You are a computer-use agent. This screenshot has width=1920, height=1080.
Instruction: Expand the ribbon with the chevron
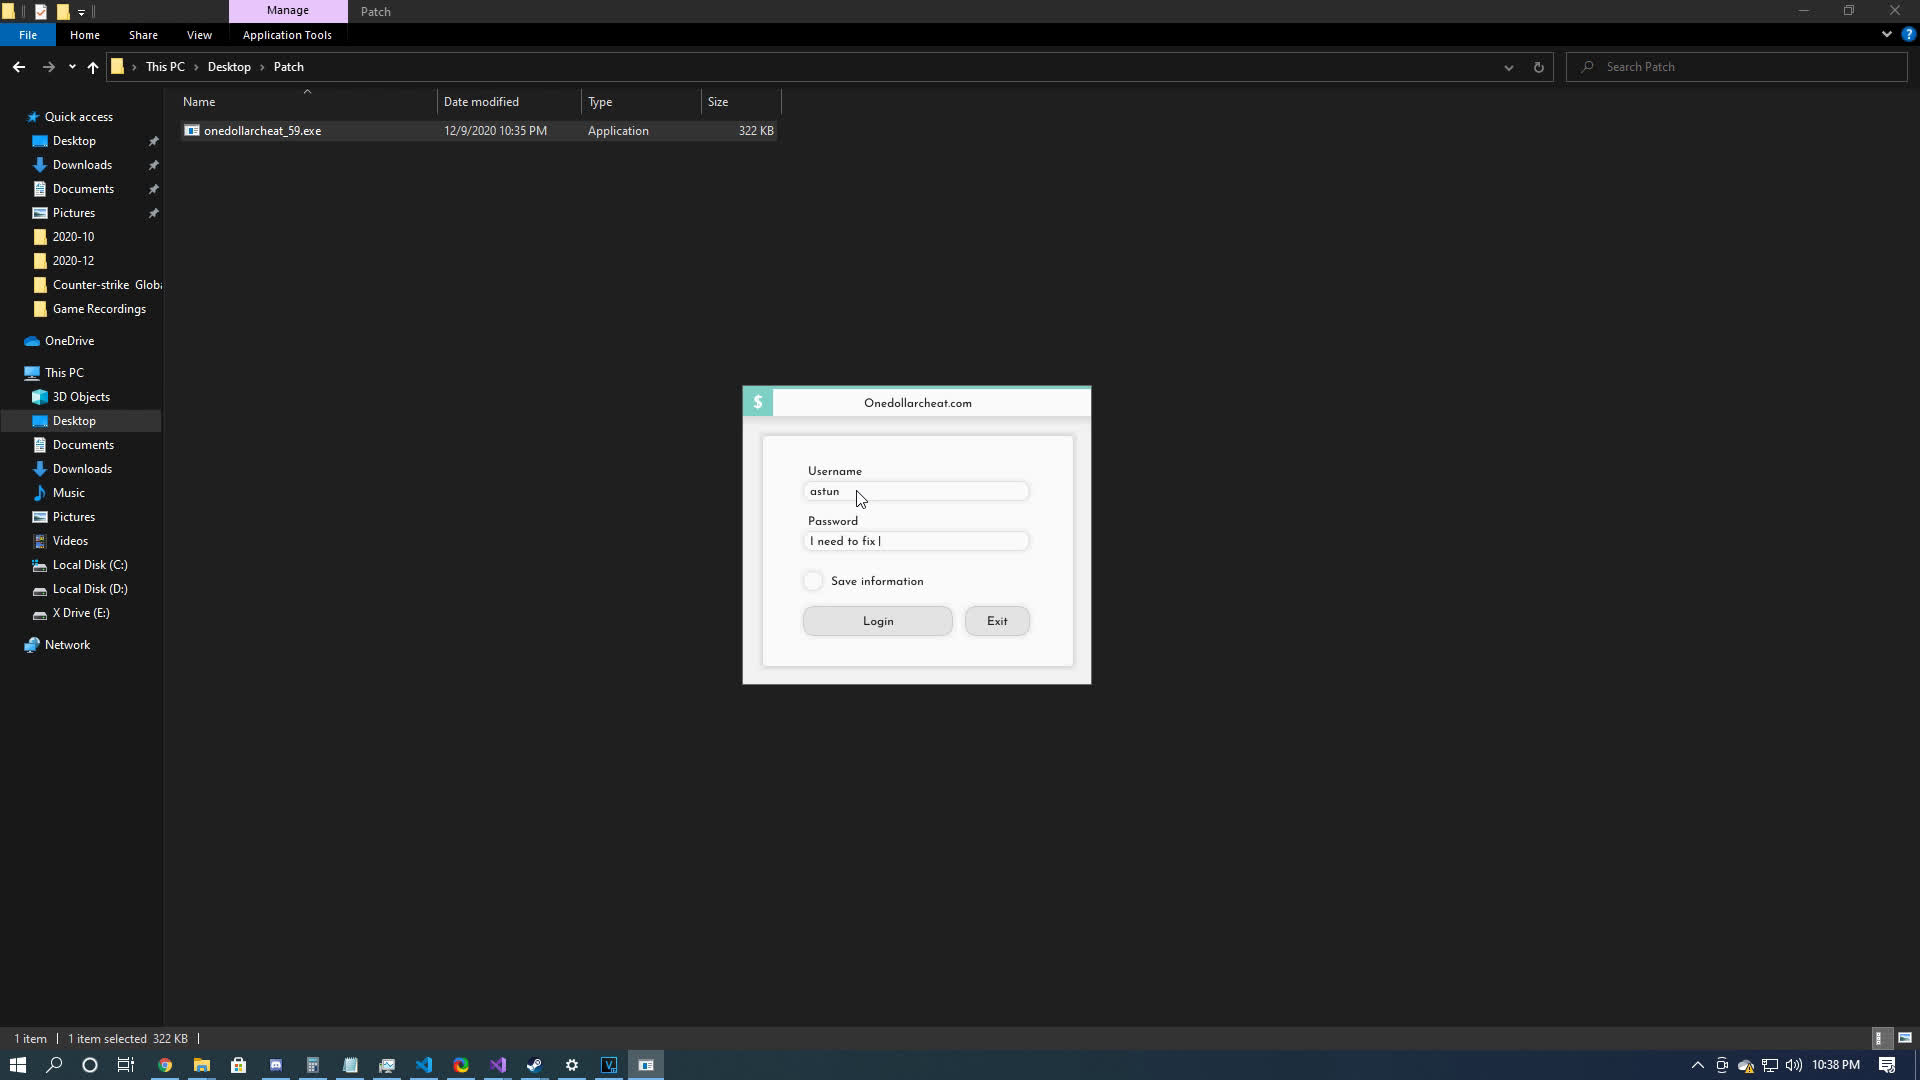1886,34
